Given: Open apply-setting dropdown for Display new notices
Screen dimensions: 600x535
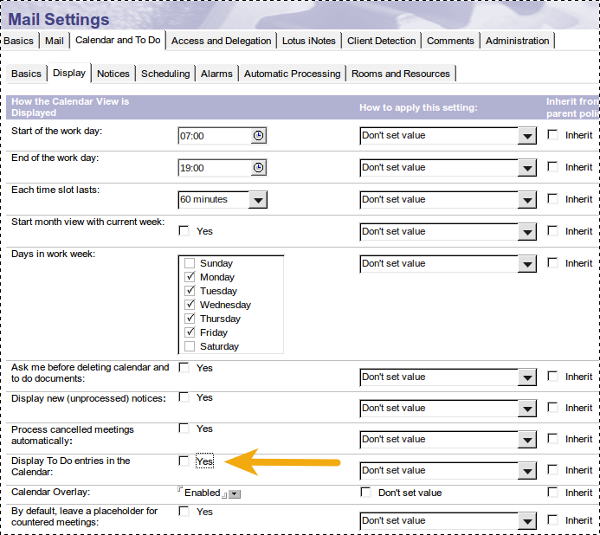Looking at the screenshot, I should [527, 408].
